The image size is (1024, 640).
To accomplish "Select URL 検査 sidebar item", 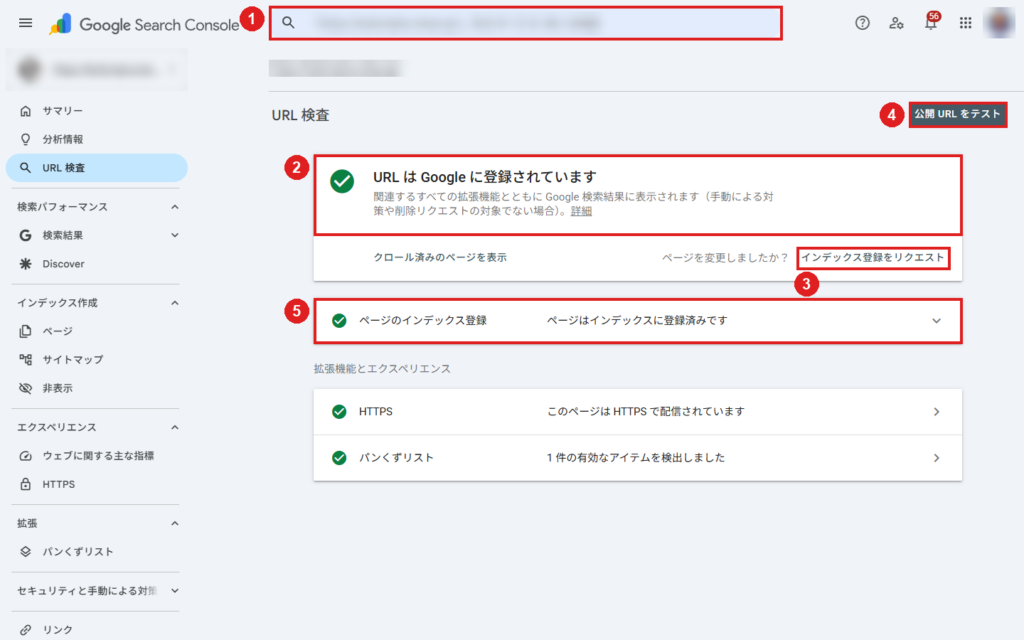I will [x=97, y=168].
